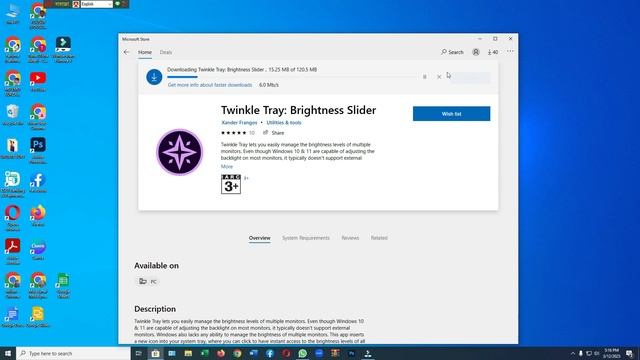Click the blue download status circle icon
Screen dimensions: 640x360
click(154, 77)
